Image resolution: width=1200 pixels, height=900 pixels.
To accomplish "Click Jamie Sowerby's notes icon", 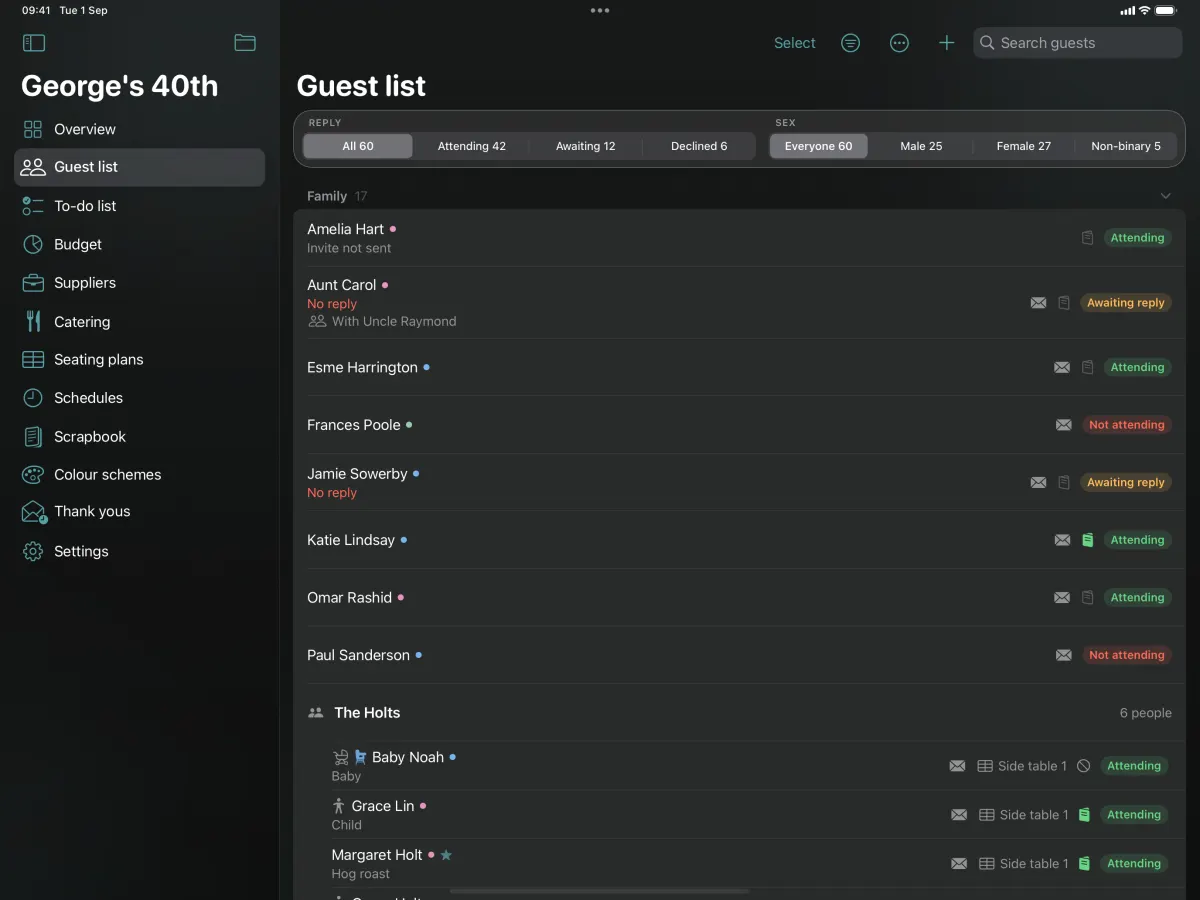I will point(1065,482).
